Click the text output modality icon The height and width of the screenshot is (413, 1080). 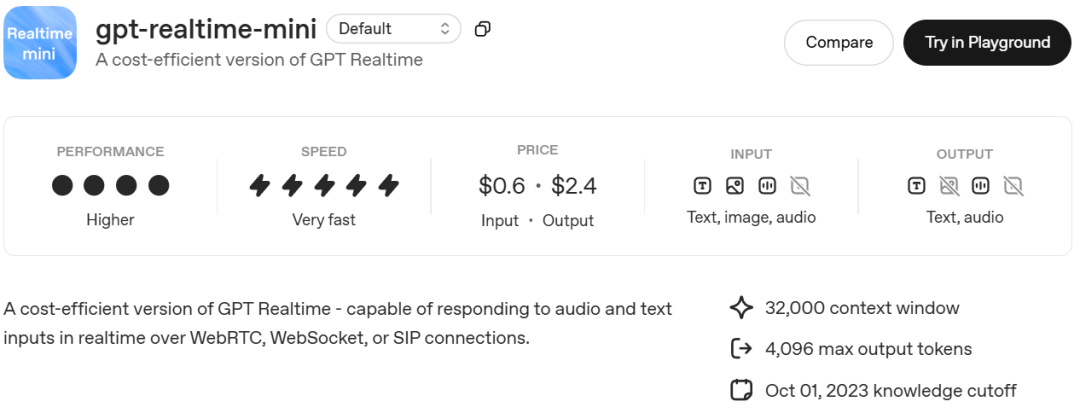click(x=916, y=185)
